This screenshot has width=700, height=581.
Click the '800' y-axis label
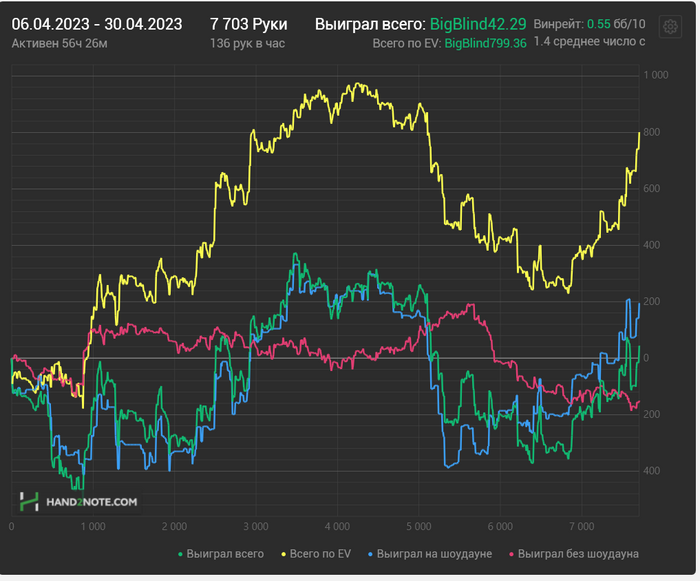(652, 132)
